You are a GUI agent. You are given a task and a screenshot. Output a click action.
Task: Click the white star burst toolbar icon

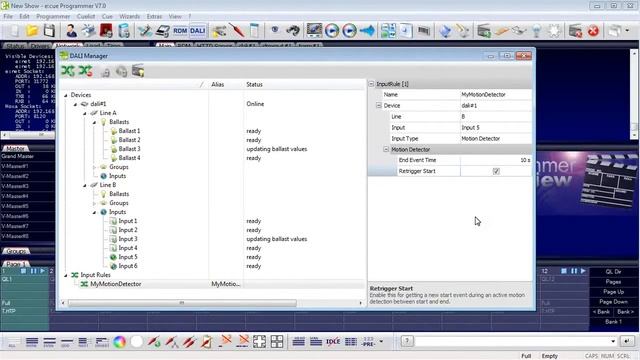point(554,31)
